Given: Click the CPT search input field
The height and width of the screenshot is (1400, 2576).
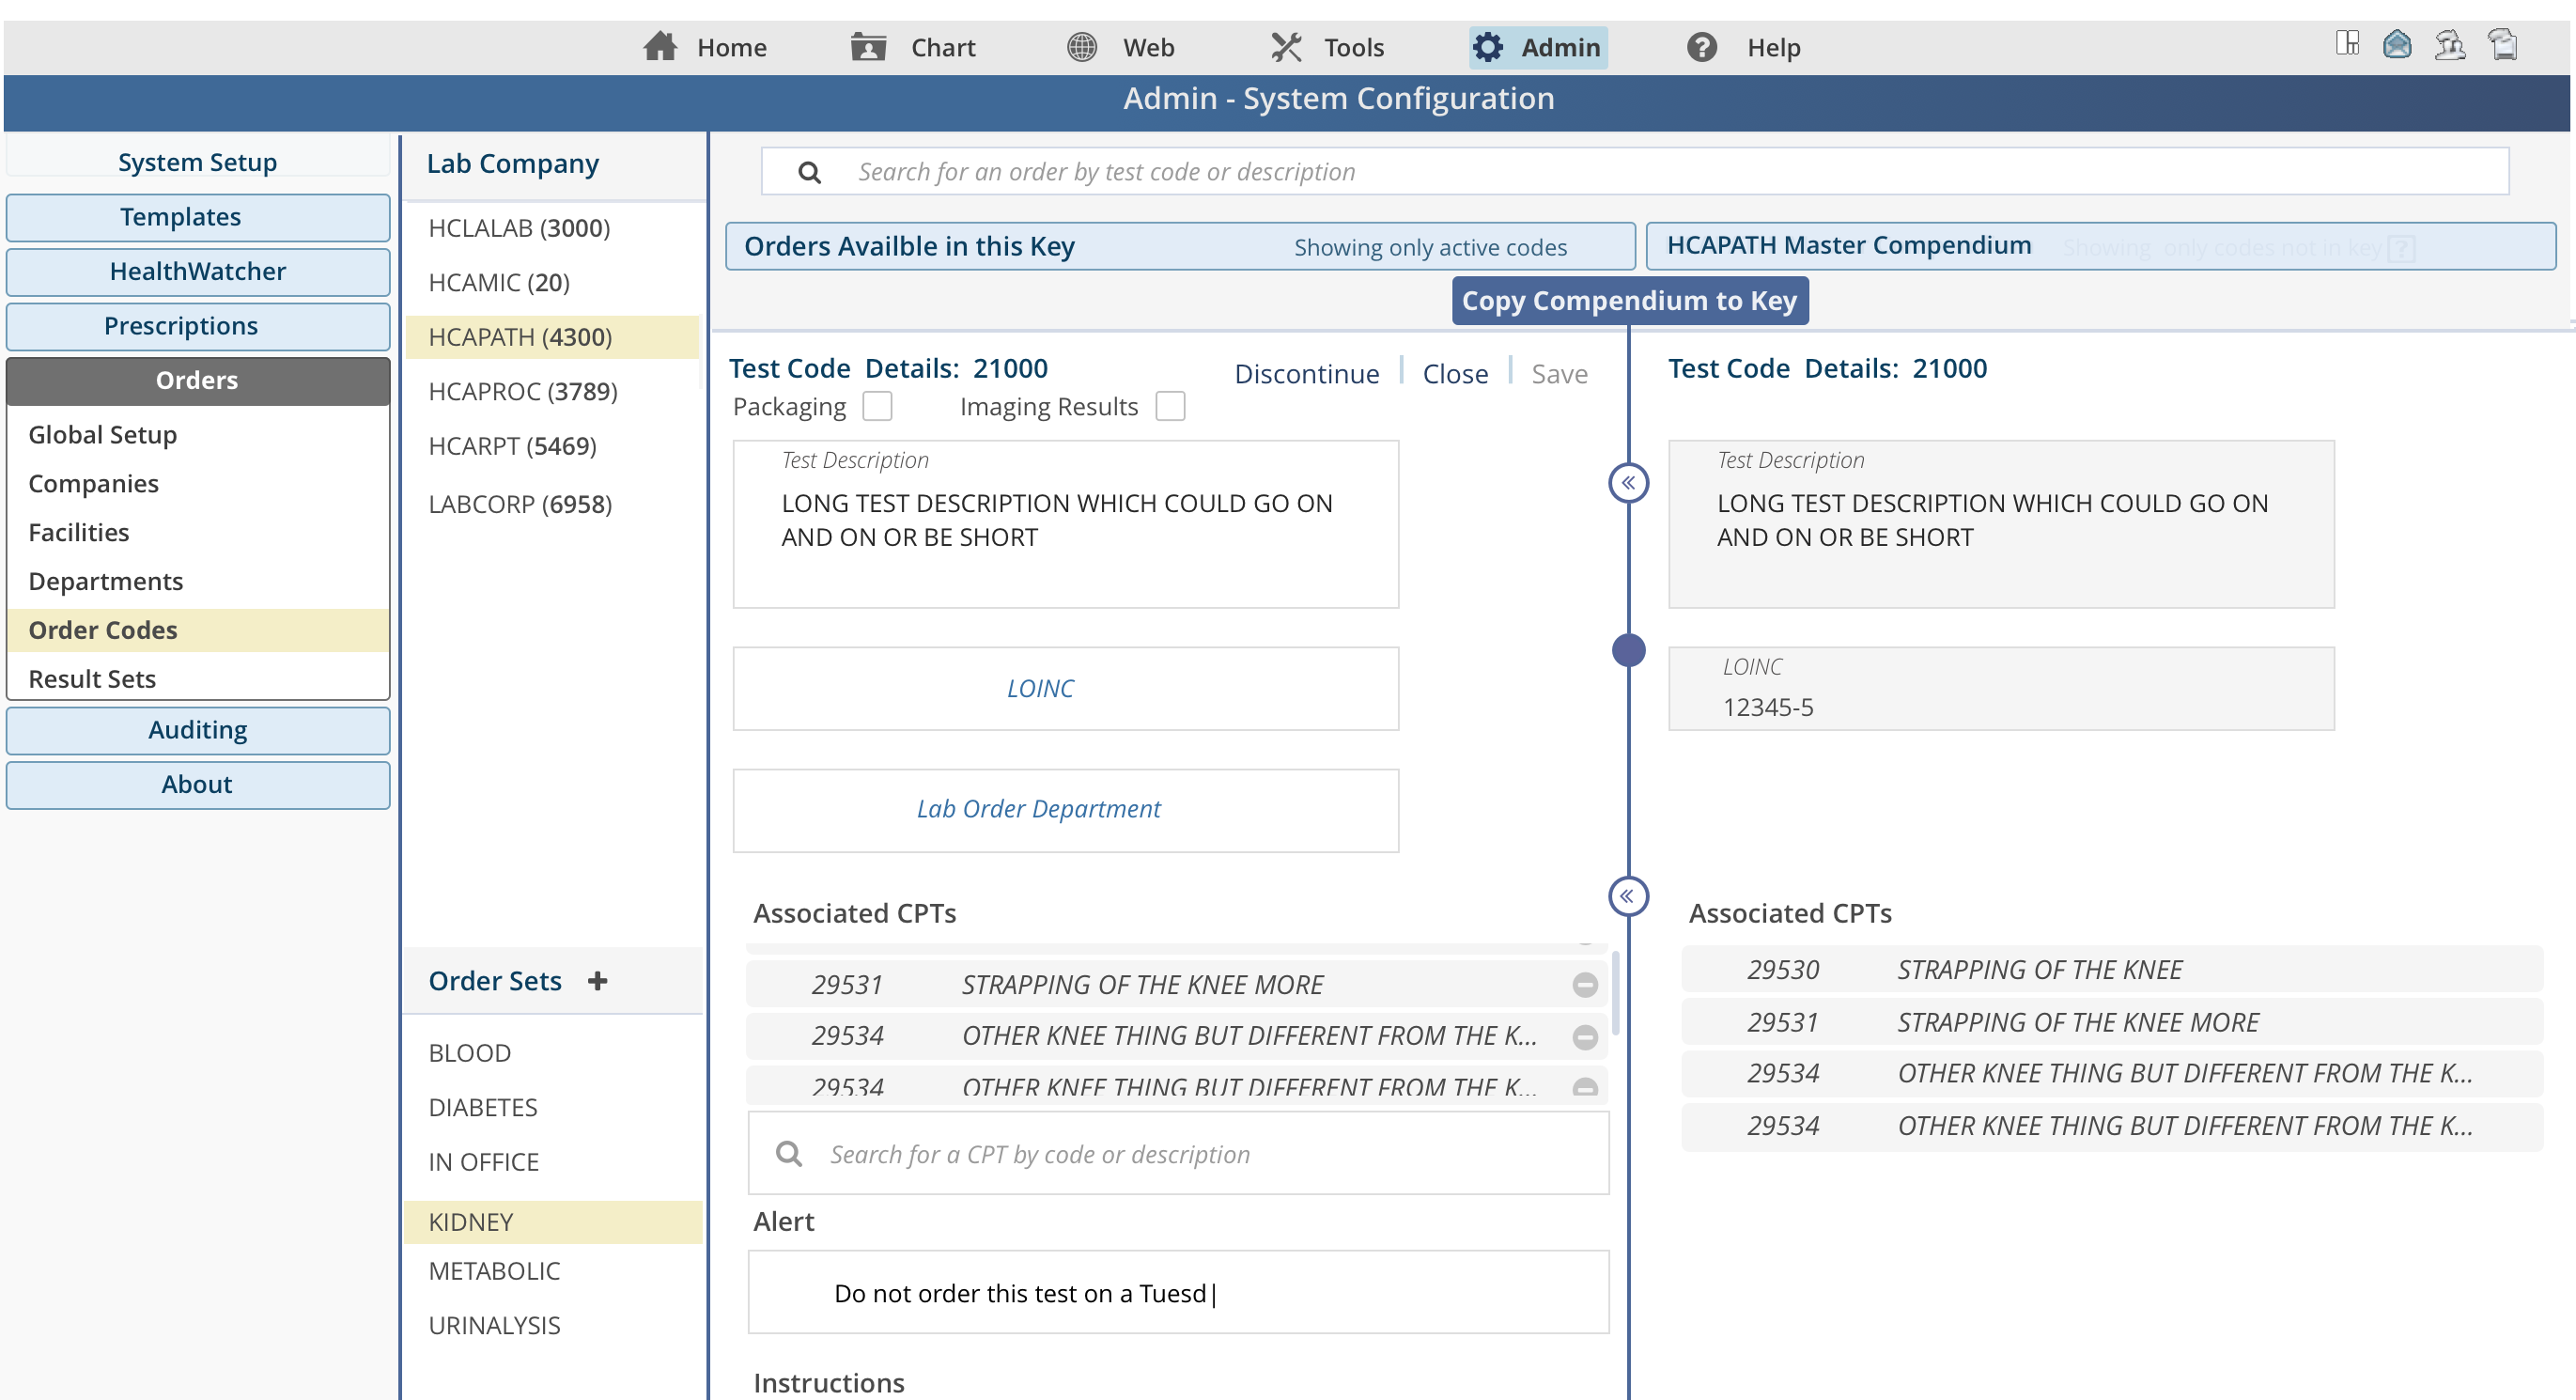Looking at the screenshot, I should pos(1200,1154).
